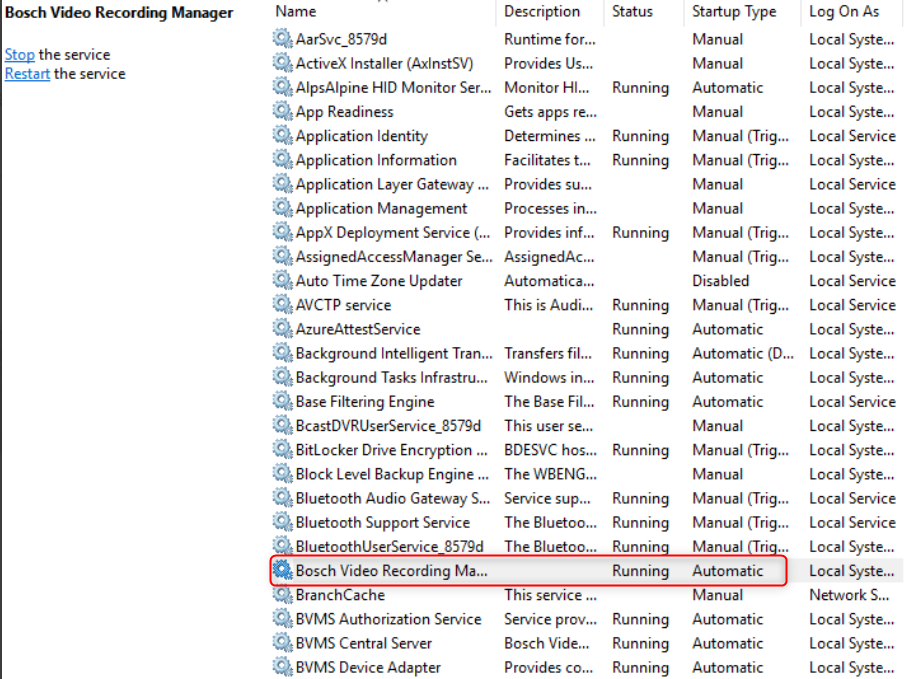Click the Bosch Vide... description cell
The height and width of the screenshot is (679, 916).
tap(547, 643)
